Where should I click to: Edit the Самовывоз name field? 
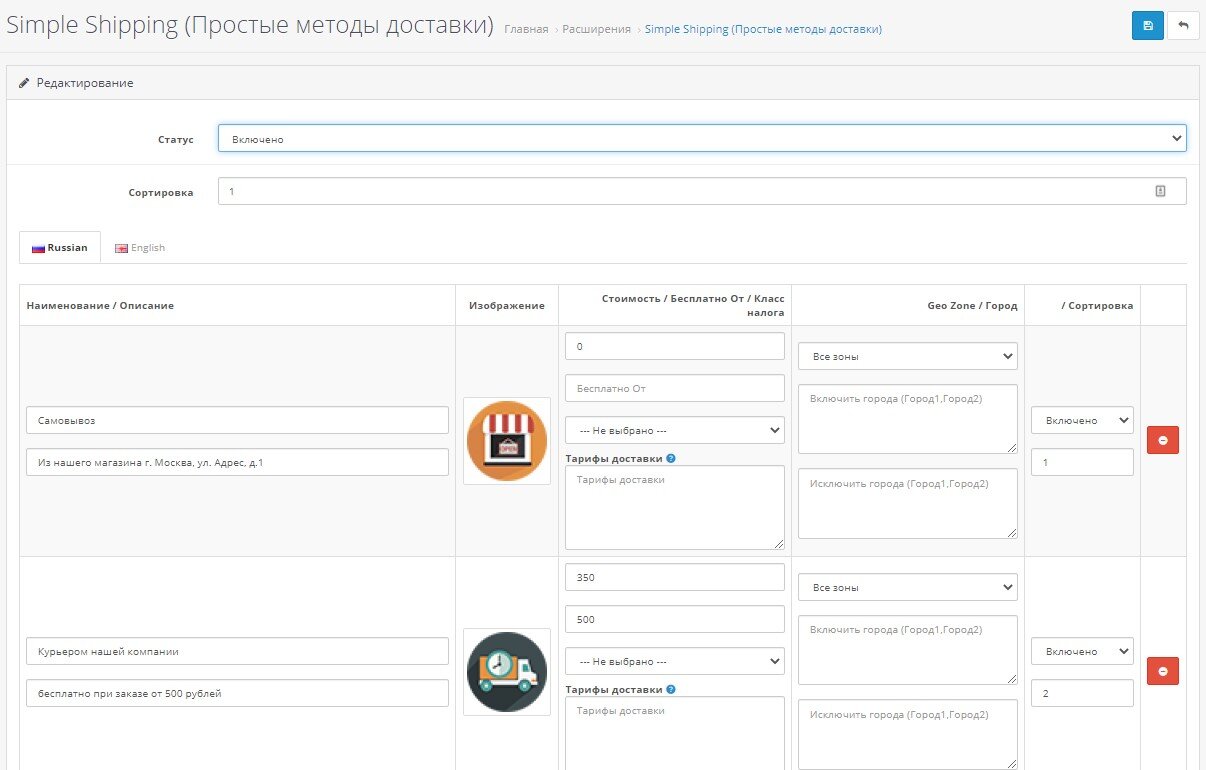[237, 420]
